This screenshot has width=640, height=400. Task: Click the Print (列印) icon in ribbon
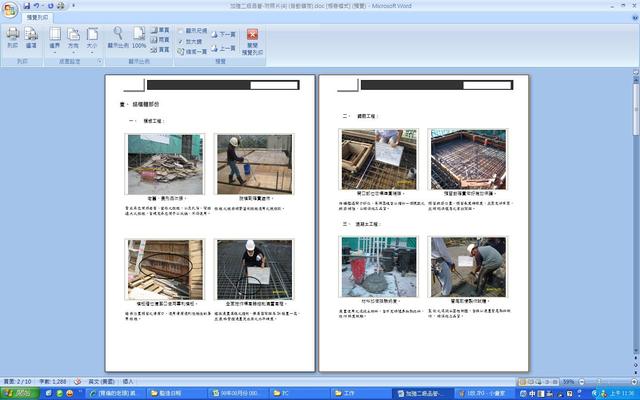[12, 37]
